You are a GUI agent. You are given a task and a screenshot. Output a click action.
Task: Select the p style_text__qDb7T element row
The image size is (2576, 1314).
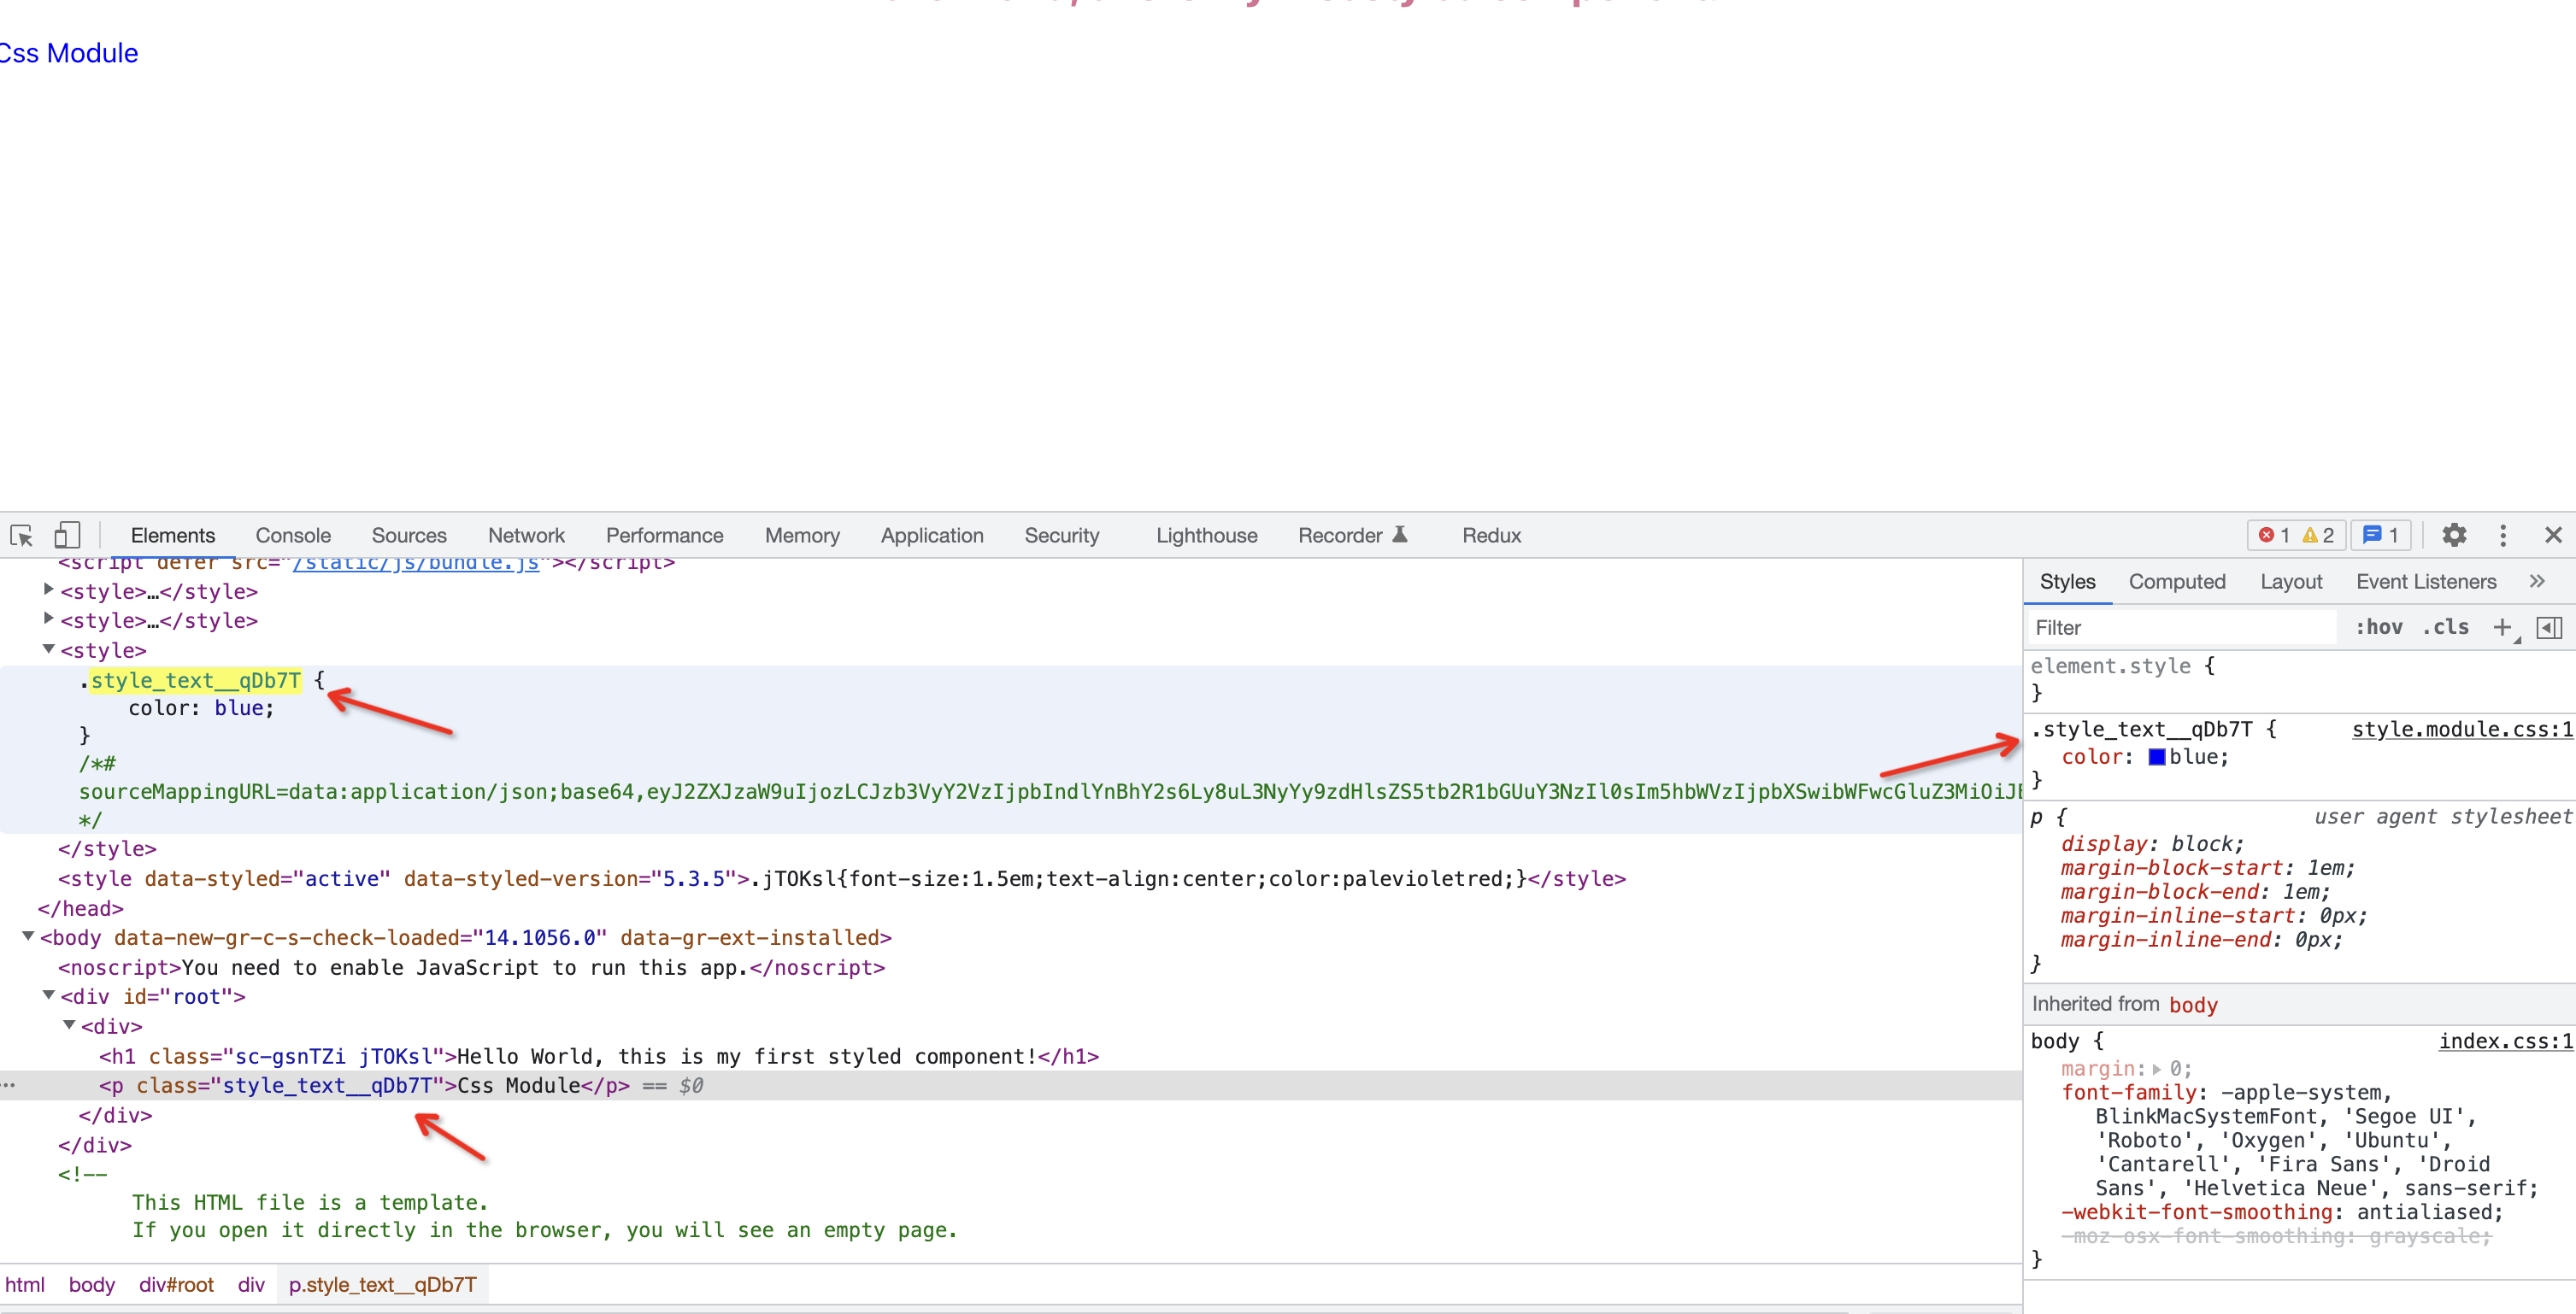[x=1011, y=1086]
